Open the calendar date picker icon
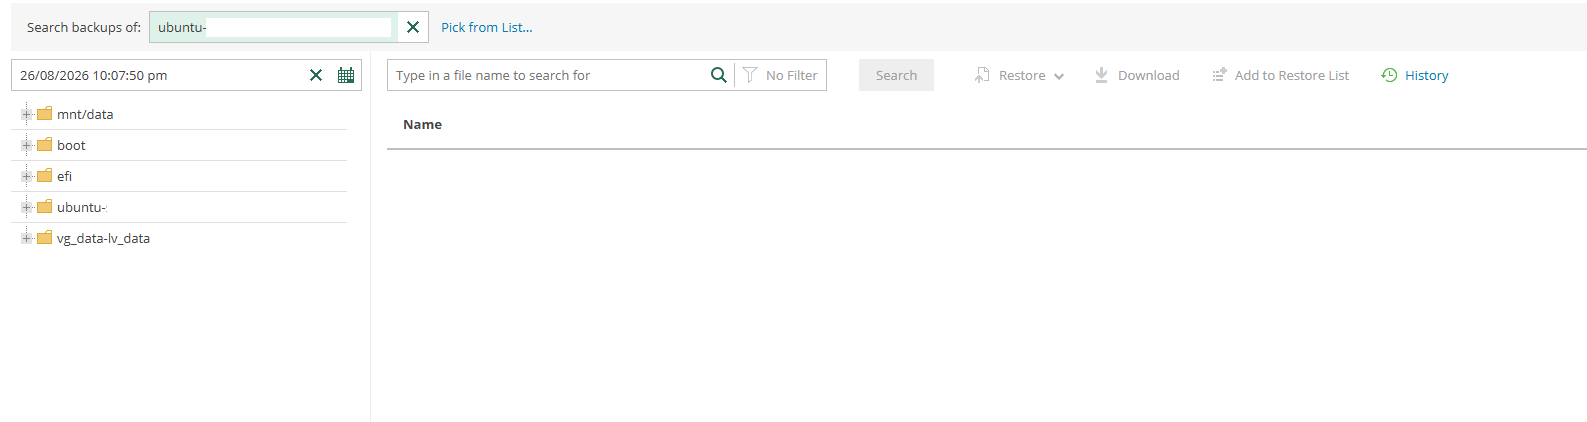The image size is (1587, 422). 346,75
